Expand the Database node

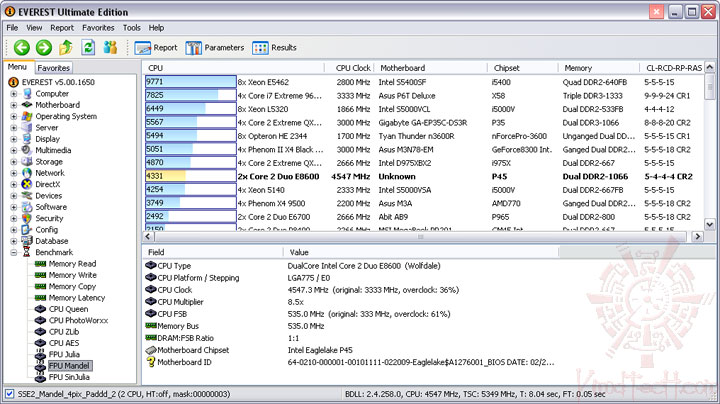[14, 241]
